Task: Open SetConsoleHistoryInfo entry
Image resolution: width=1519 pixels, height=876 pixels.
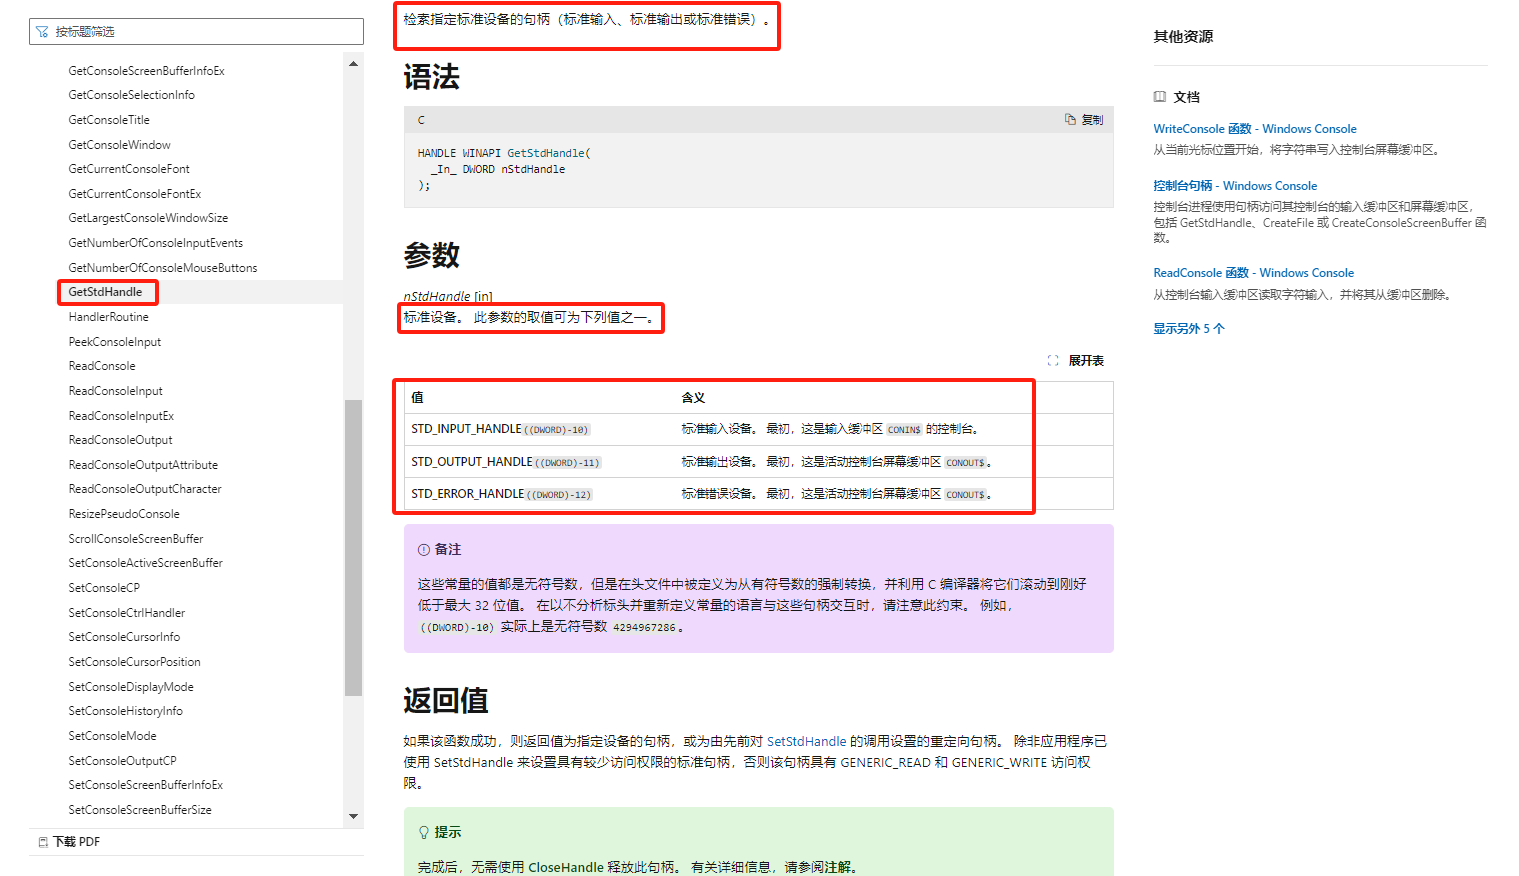Action: click(x=125, y=711)
